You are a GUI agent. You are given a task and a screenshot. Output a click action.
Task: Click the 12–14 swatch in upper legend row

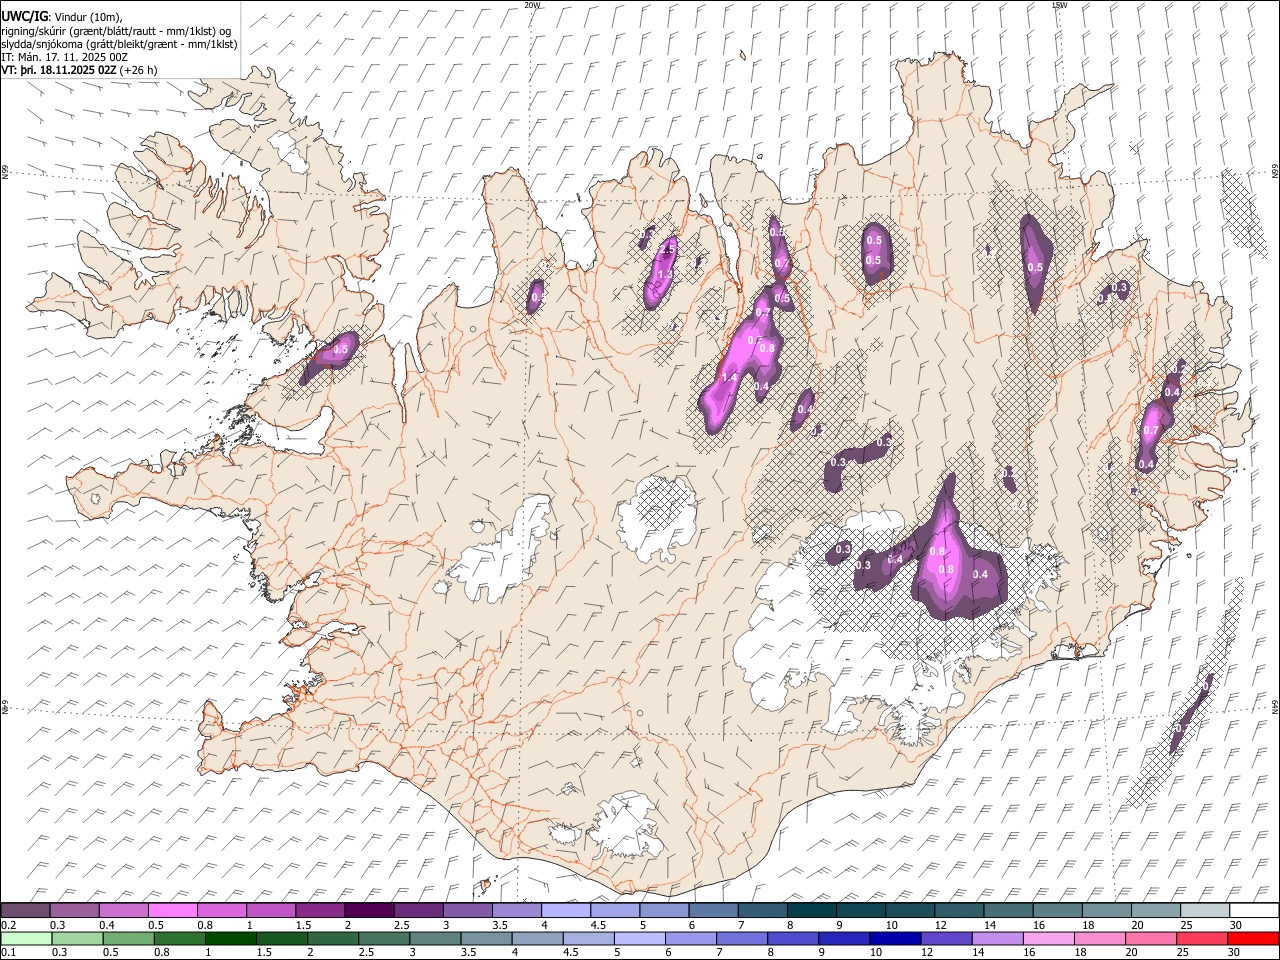coord(958,910)
